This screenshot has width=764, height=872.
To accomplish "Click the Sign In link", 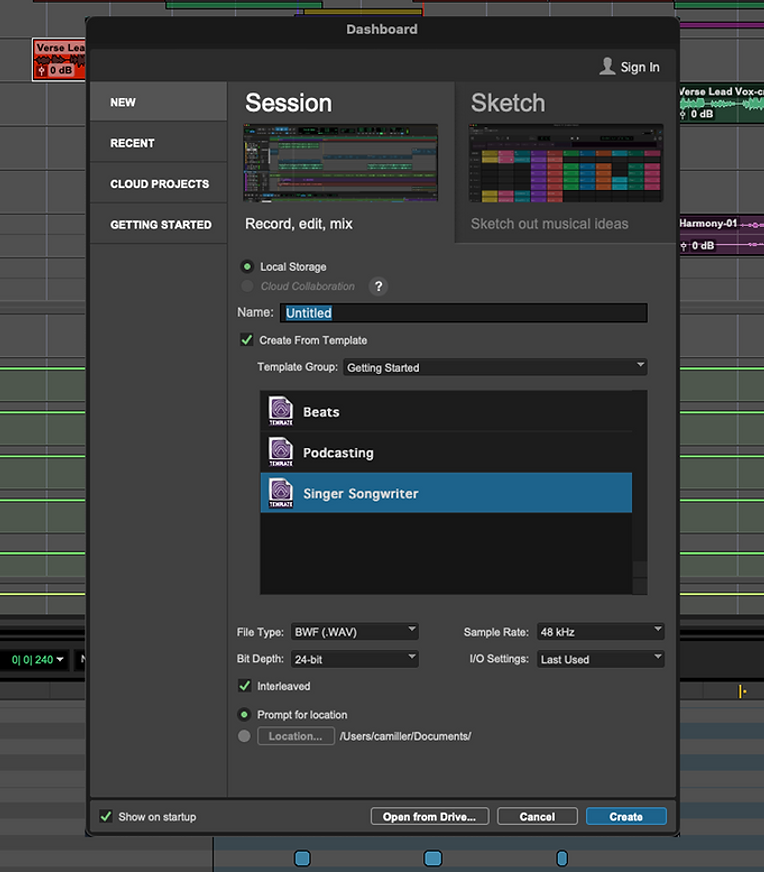I will click(639, 67).
